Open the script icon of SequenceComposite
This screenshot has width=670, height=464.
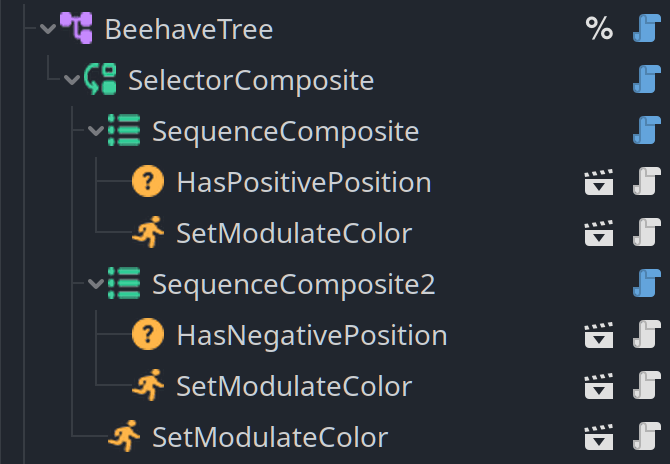(646, 130)
